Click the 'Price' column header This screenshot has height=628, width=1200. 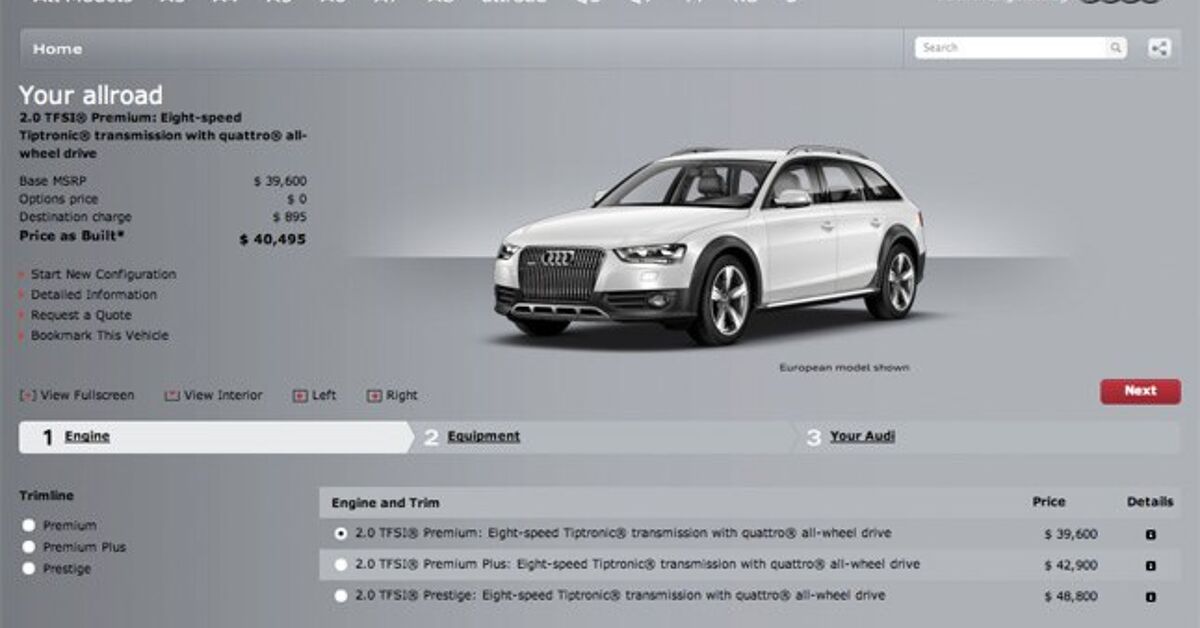1049,502
